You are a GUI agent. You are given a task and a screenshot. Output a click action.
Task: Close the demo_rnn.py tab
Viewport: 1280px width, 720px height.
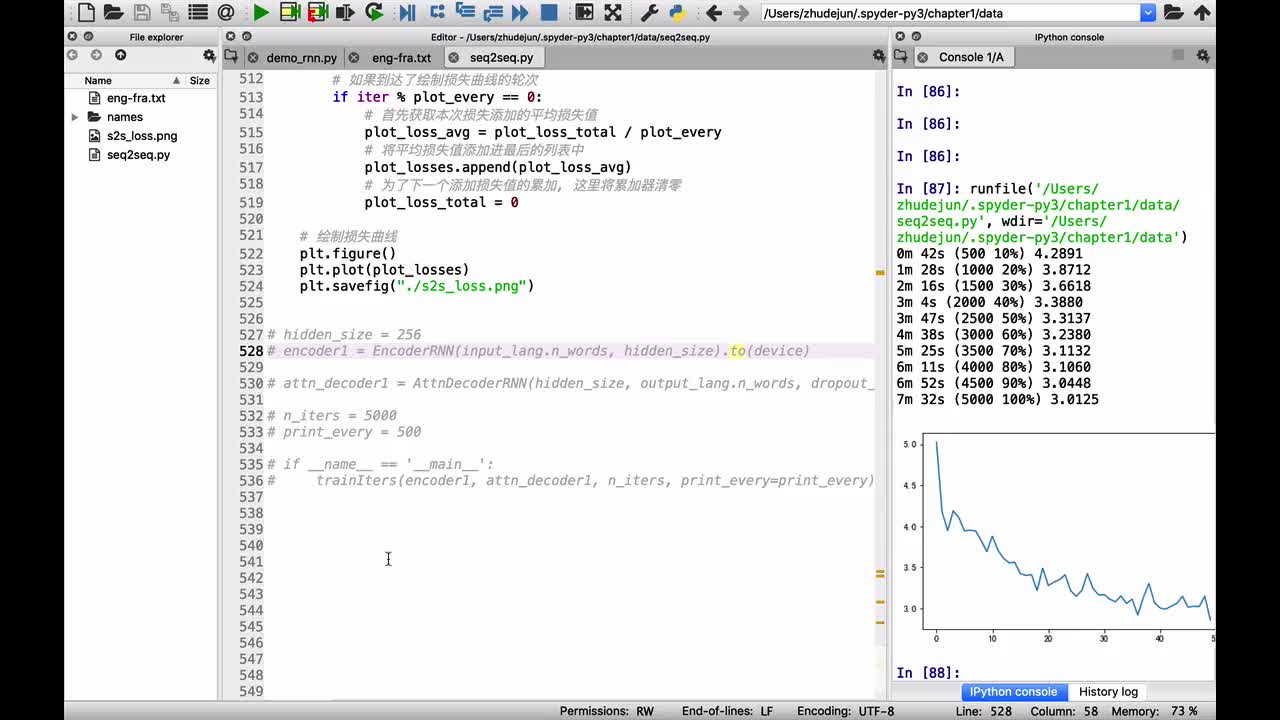point(253,58)
